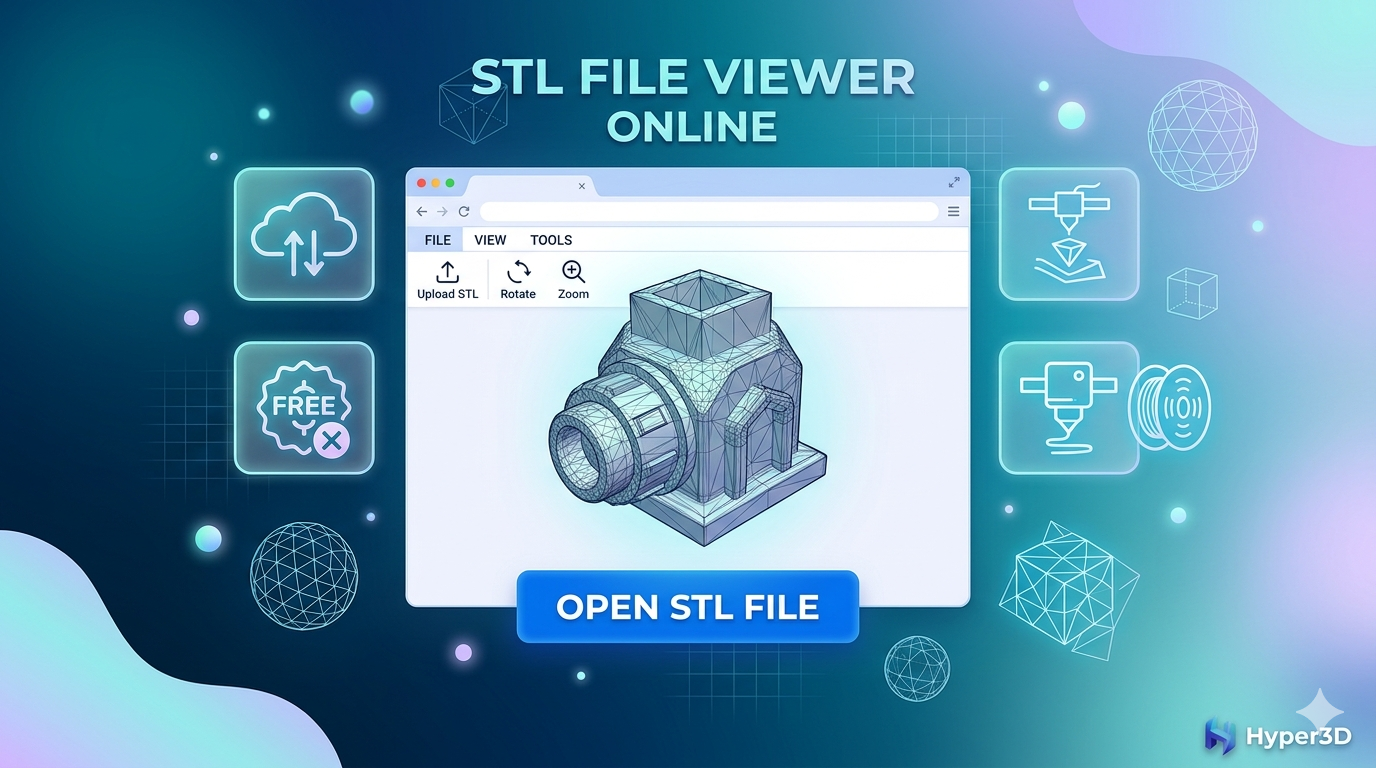This screenshot has height=768, width=1376.
Task: Click the Hyper3D logo
Action: pyautogui.click(x=1278, y=737)
